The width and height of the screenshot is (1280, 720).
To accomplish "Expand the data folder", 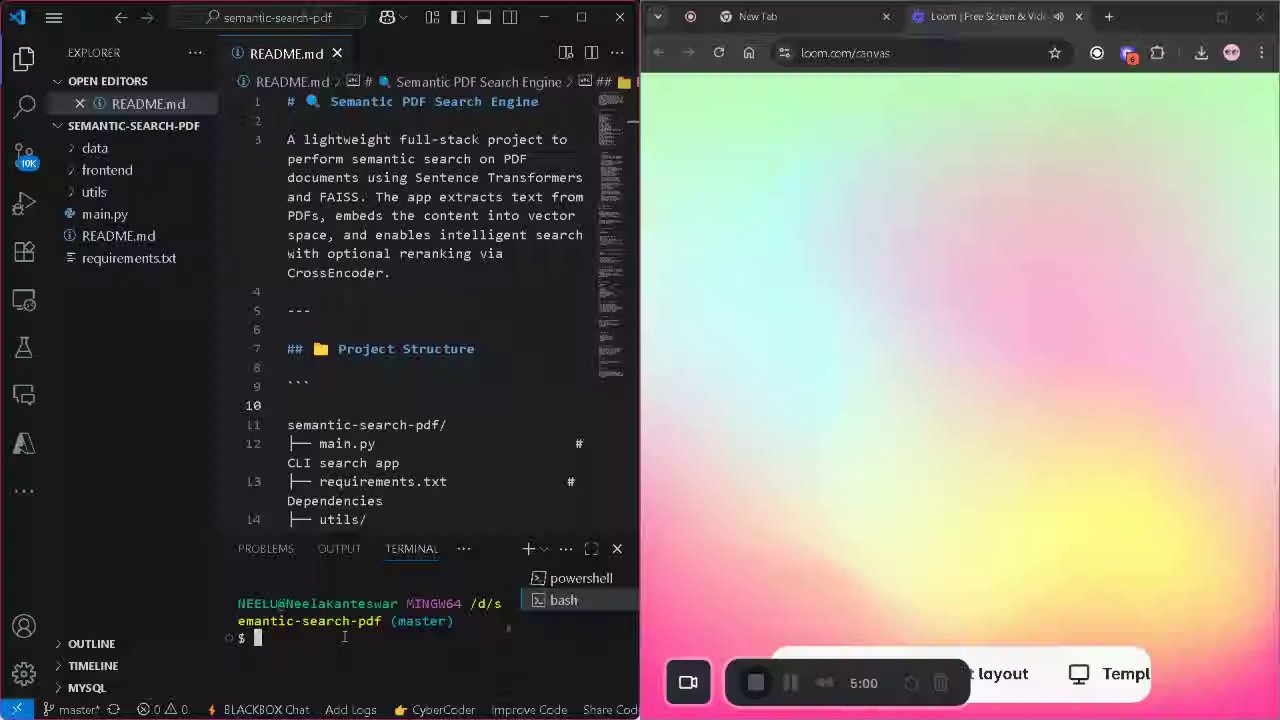I will 94,148.
